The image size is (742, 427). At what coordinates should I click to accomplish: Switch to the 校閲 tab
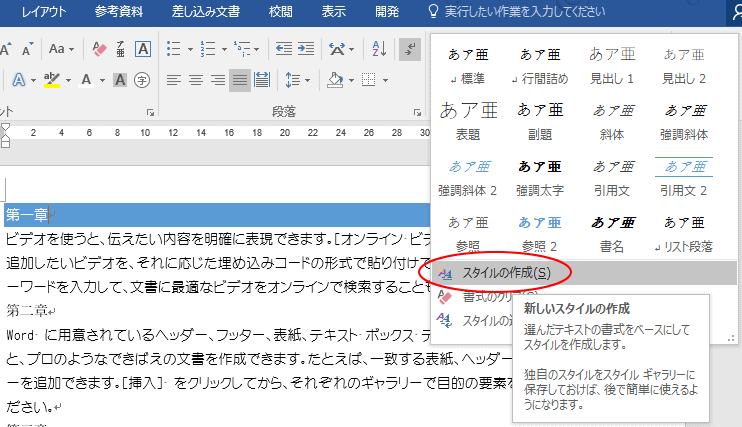point(281,11)
